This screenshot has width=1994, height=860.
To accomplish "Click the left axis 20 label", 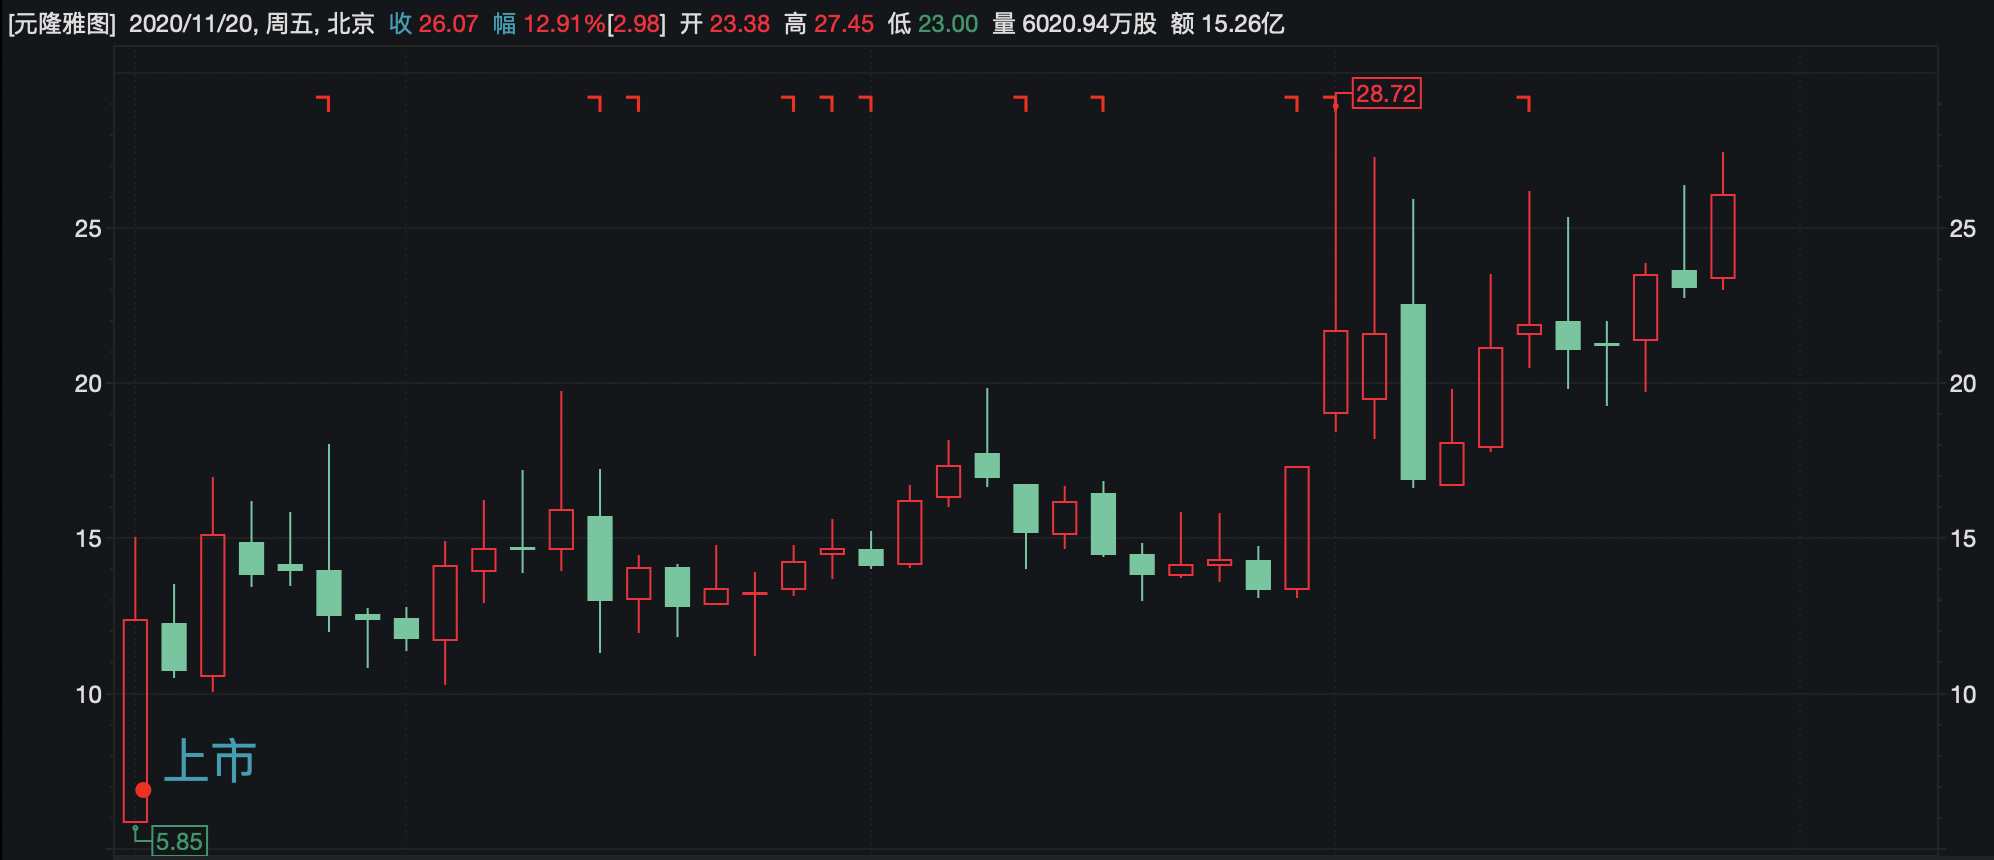I will tap(88, 384).
